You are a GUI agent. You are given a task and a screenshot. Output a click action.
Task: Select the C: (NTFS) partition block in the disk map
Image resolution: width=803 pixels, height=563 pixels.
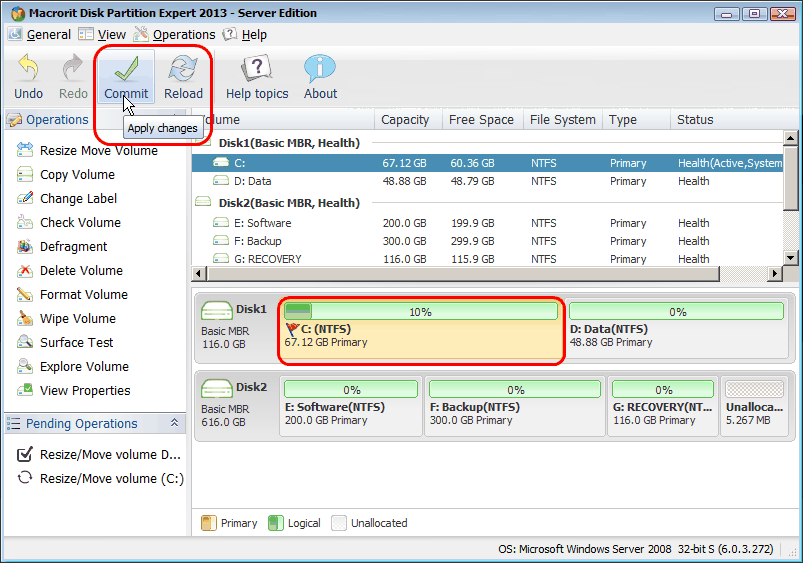421,330
